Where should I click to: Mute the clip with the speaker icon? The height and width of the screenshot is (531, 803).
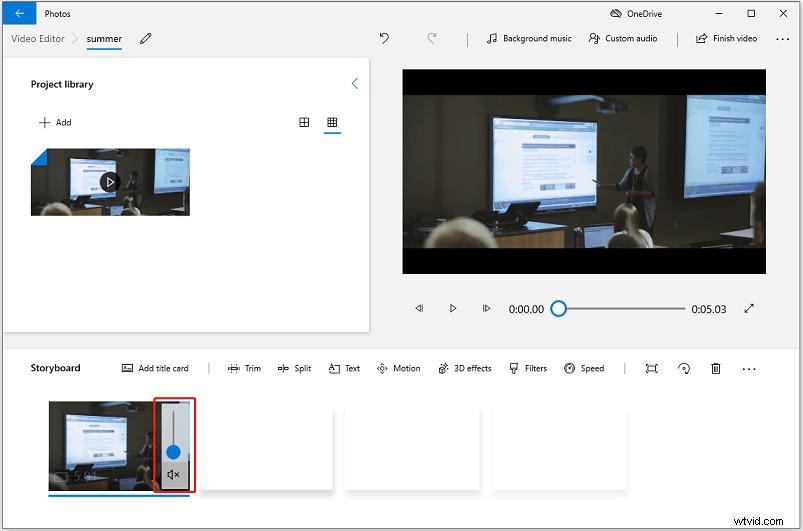click(174, 475)
